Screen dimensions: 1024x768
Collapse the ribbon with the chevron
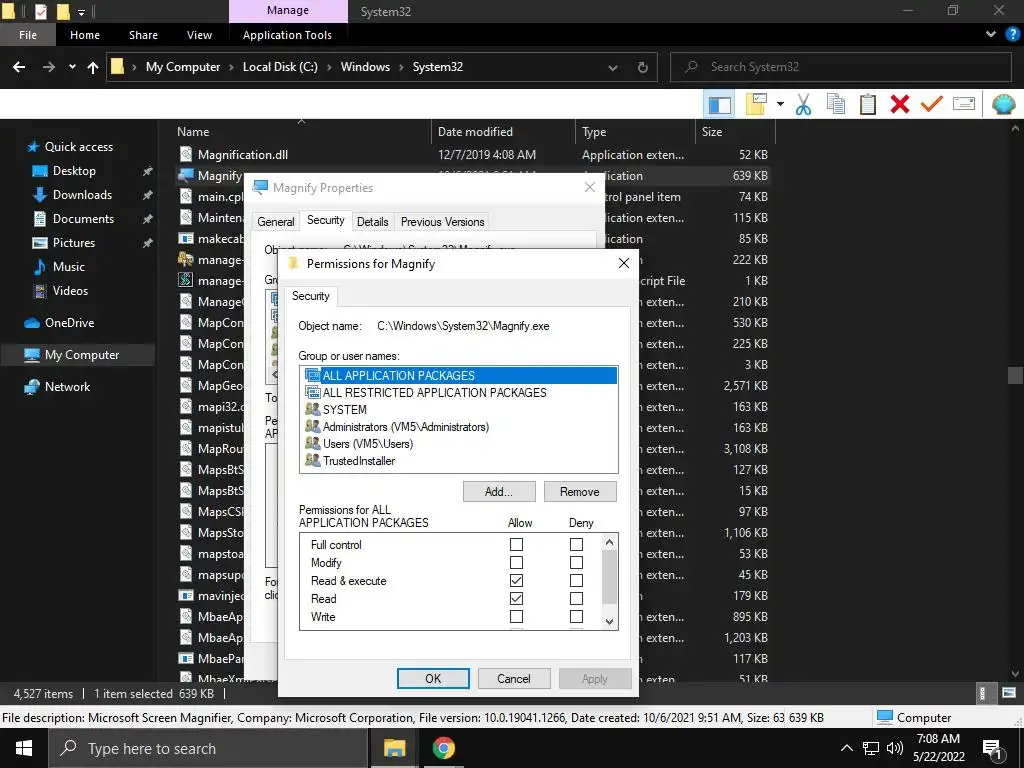(991, 35)
